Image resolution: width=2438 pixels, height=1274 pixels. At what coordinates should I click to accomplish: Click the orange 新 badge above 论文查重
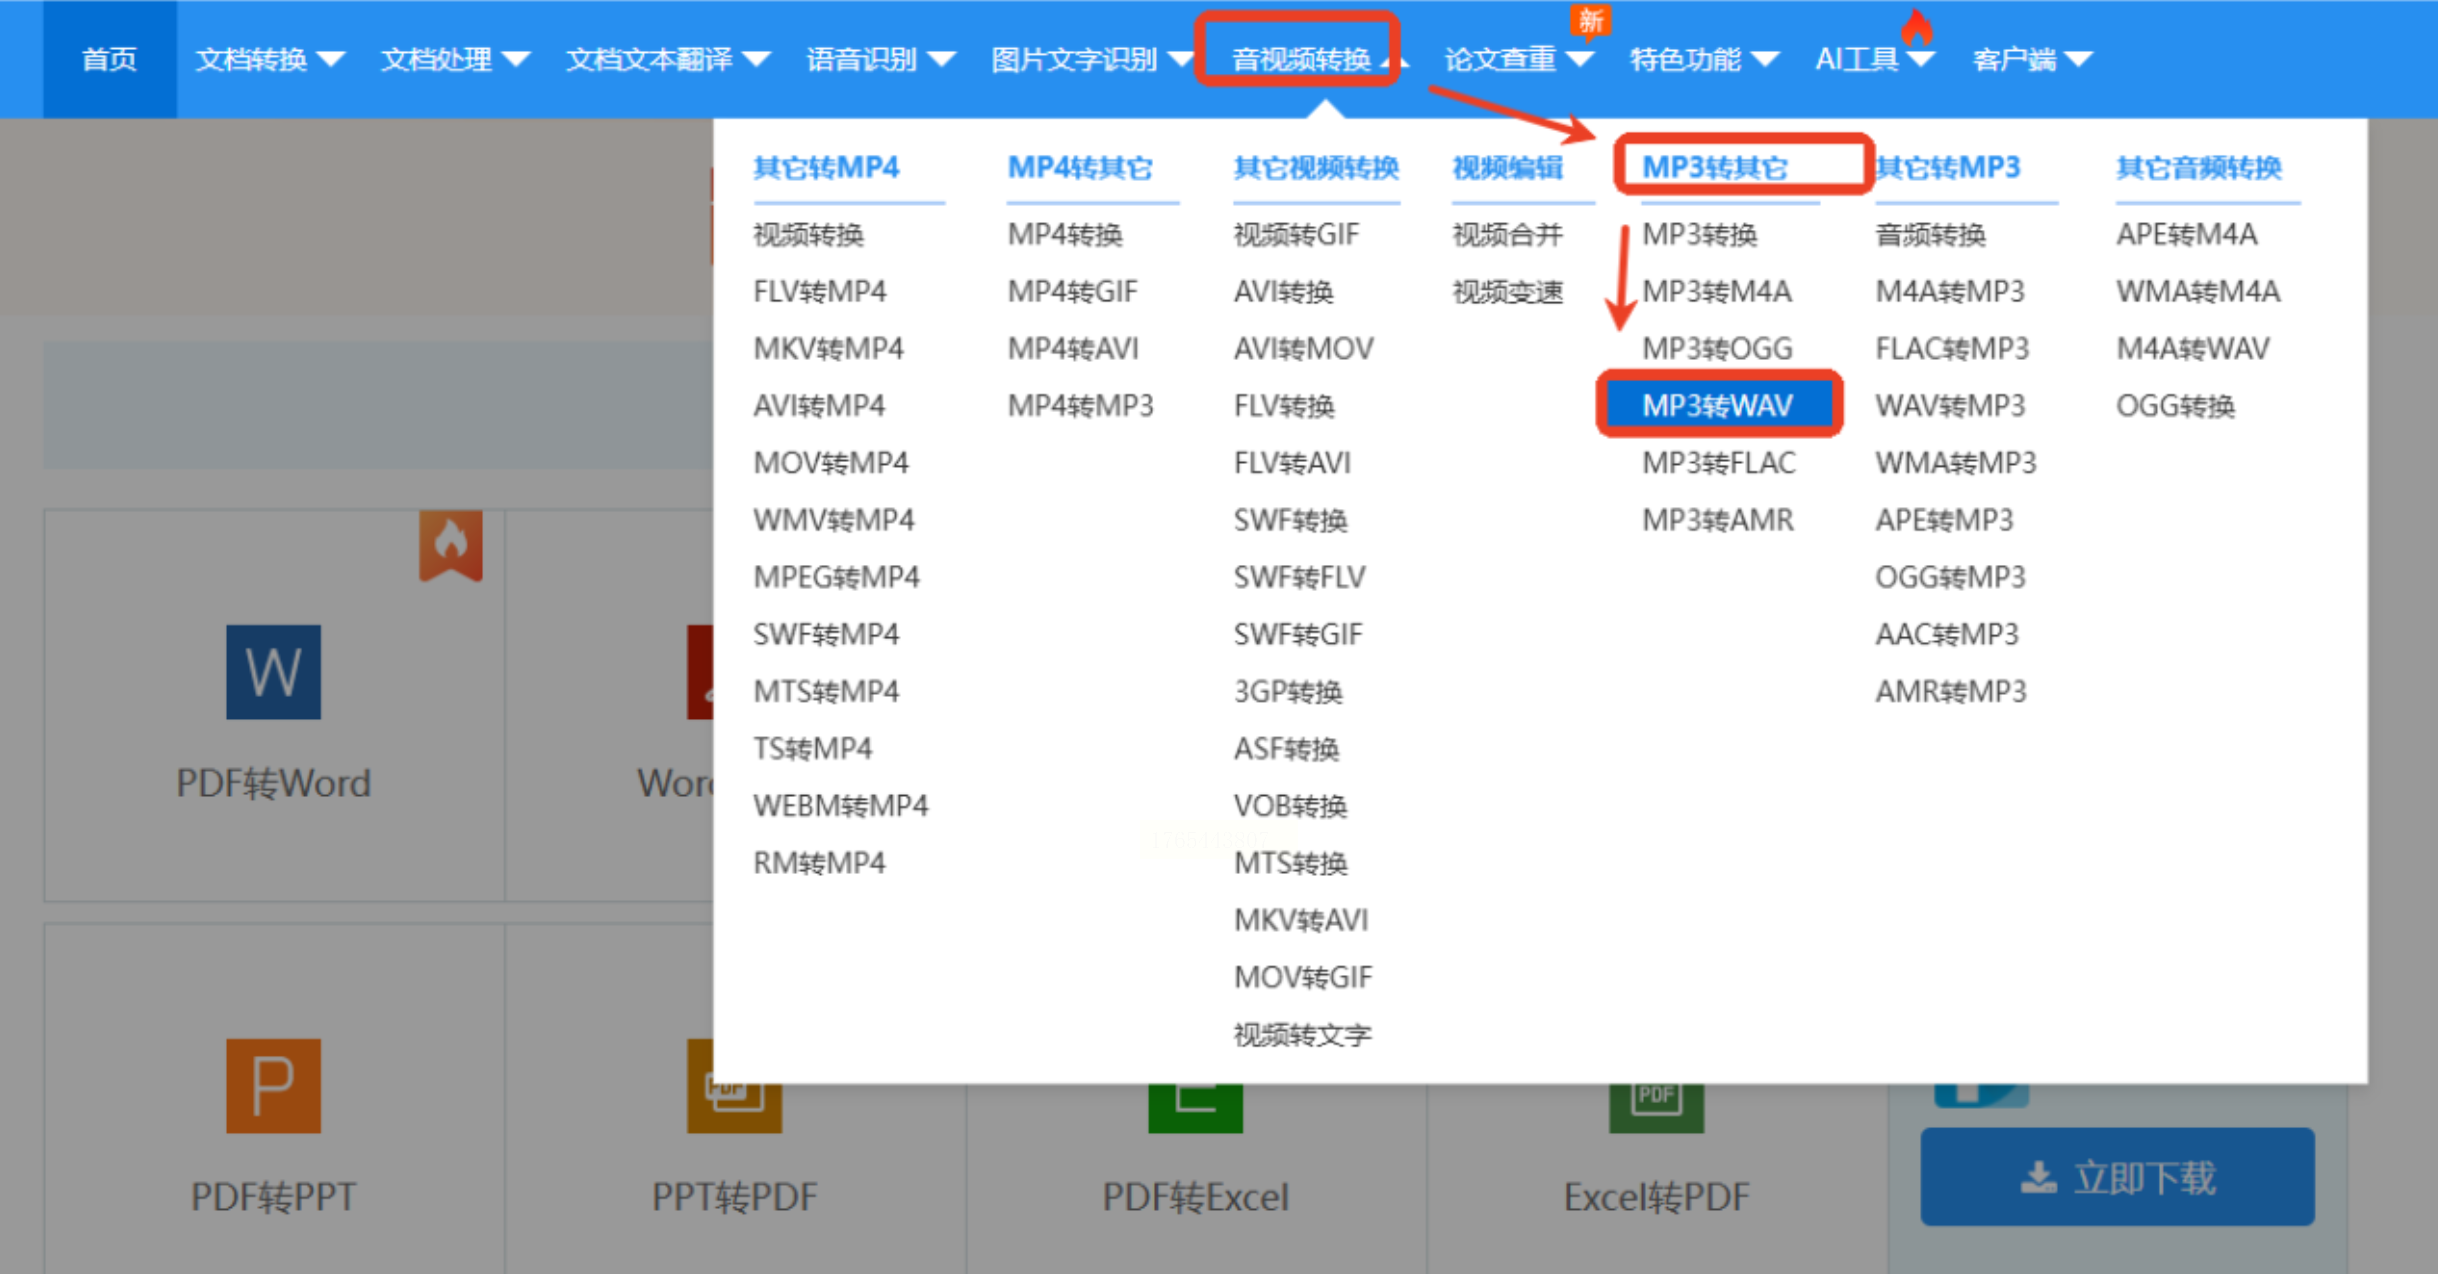coord(1589,18)
